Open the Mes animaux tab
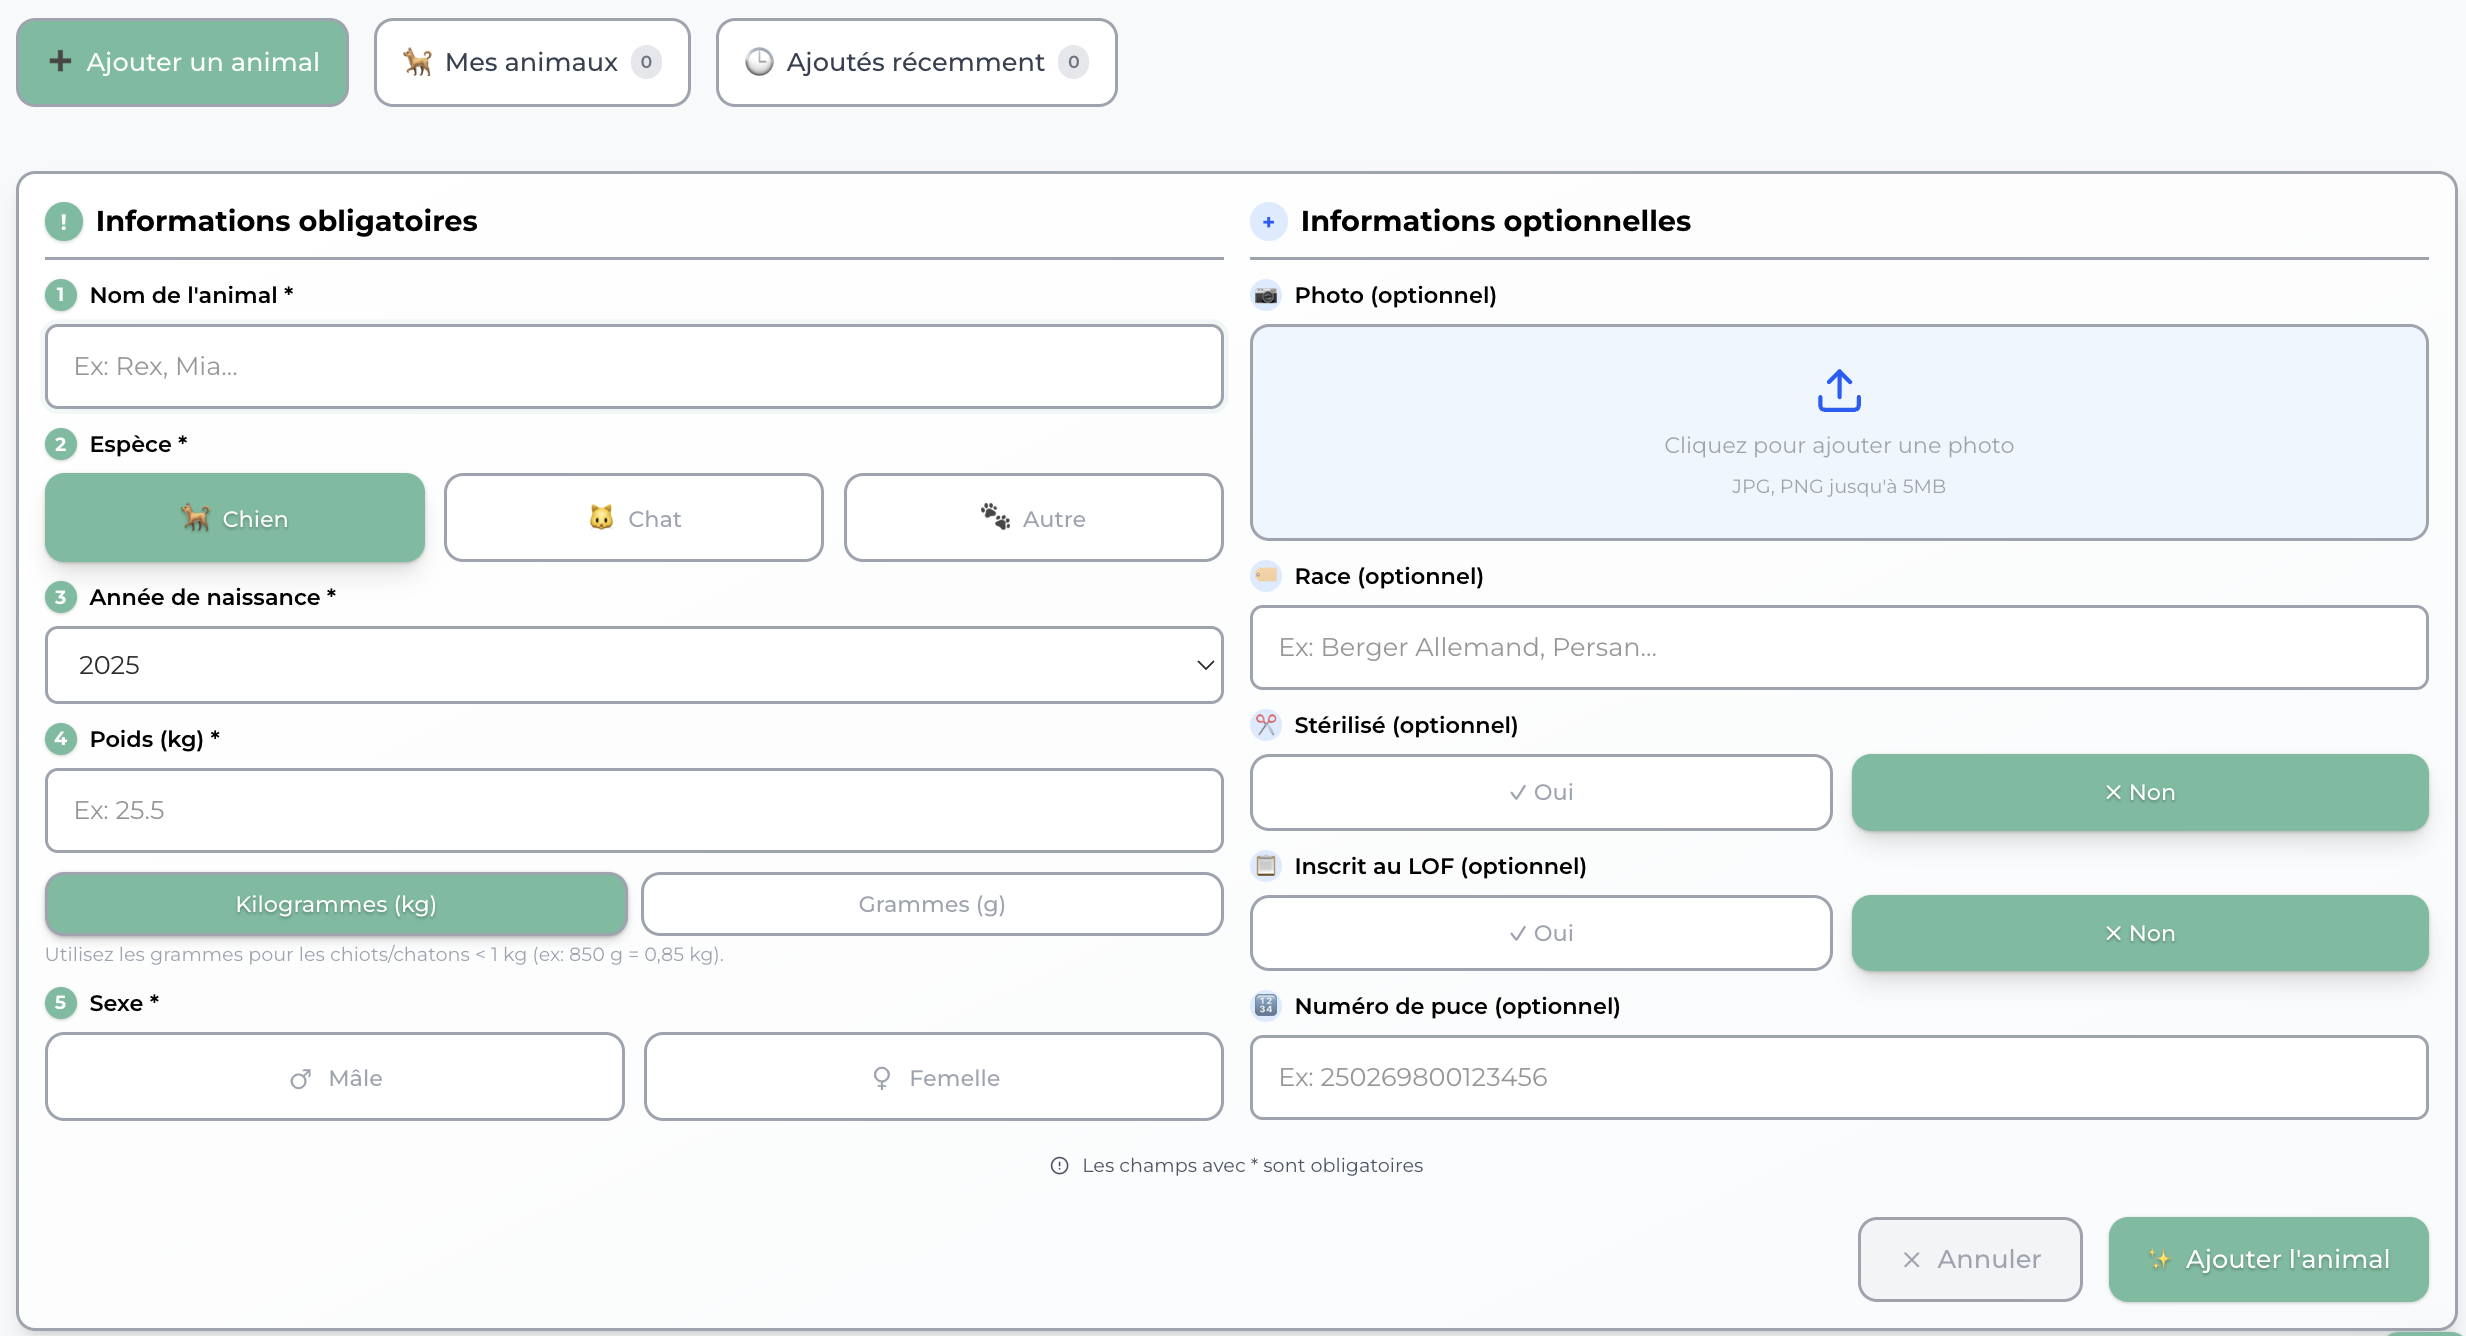2466x1336 pixels. pos(532,62)
